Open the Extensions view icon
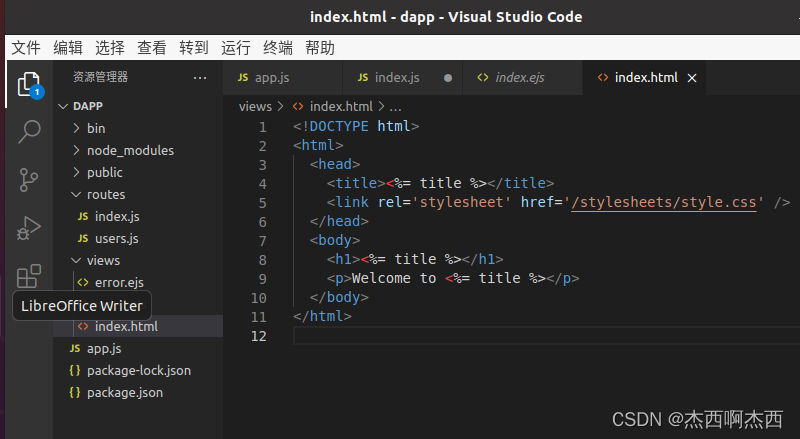The image size is (800, 439). tap(29, 276)
